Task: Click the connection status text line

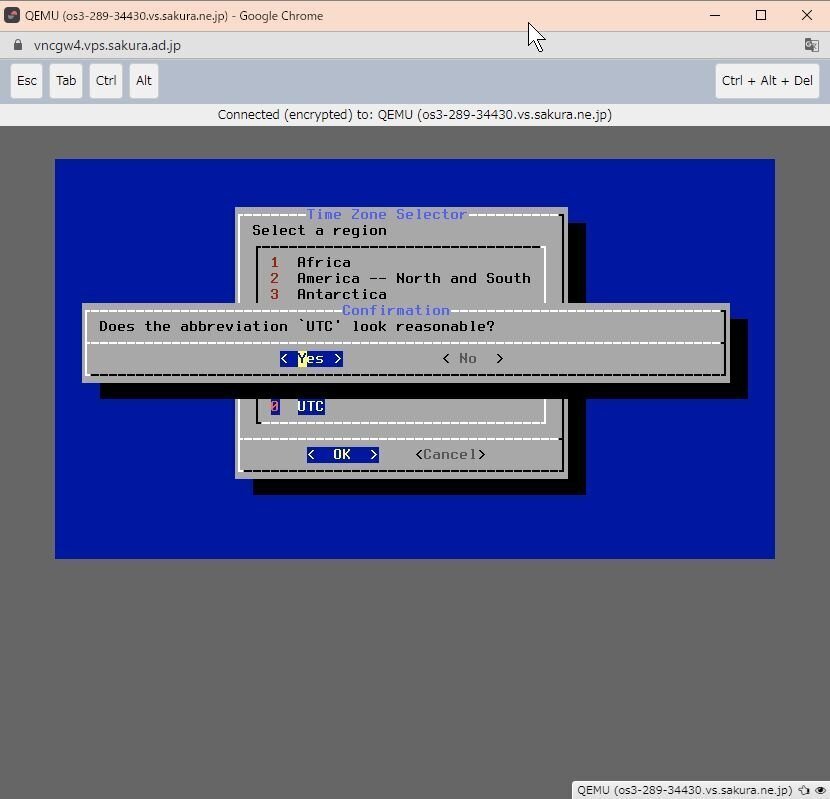Action: tap(414, 115)
